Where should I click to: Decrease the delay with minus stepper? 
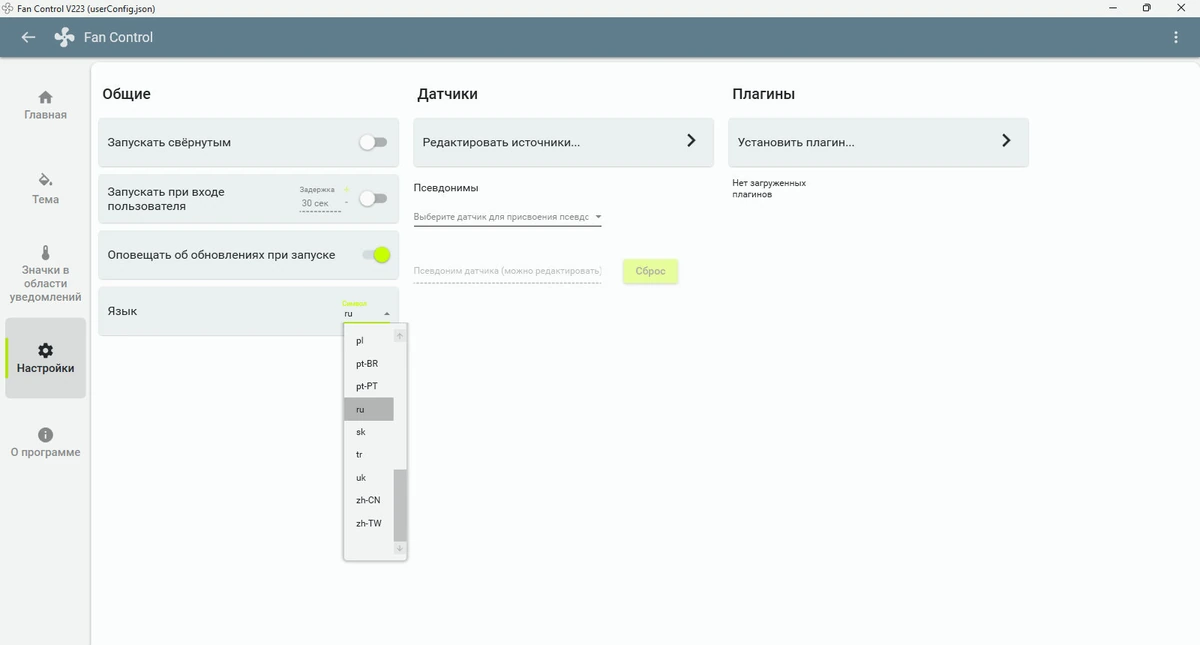pyautogui.click(x=347, y=203)
